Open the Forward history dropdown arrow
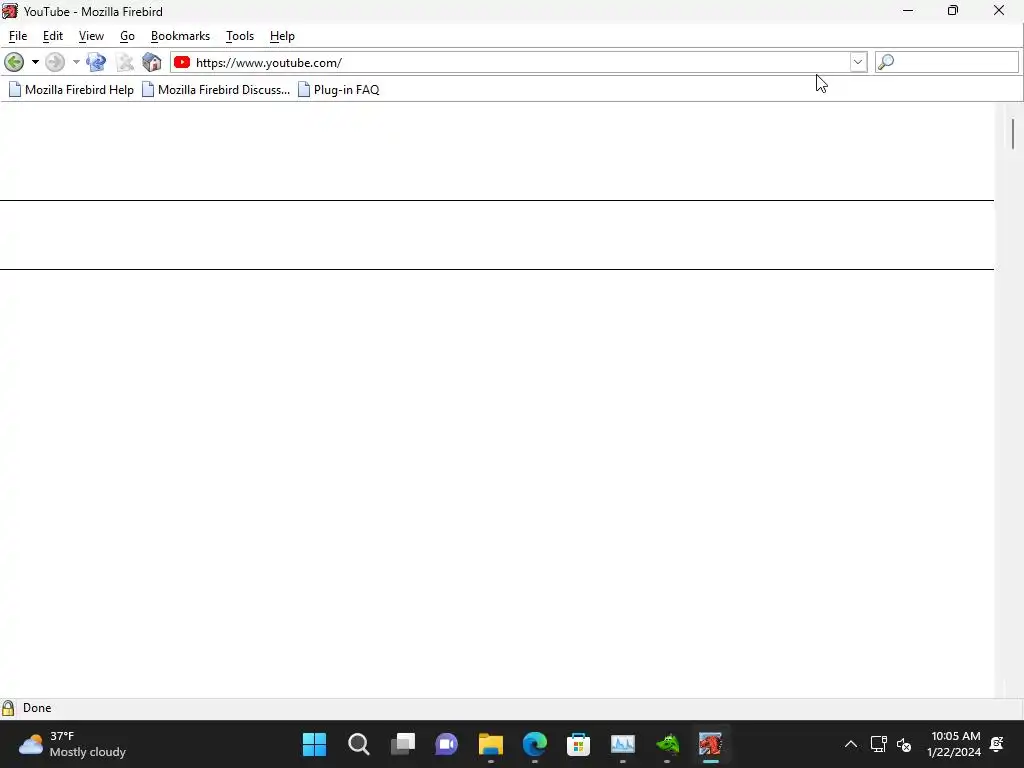The height and width of the screenshot is (768, 1024). pyautogui.click(x=76, y=62)
